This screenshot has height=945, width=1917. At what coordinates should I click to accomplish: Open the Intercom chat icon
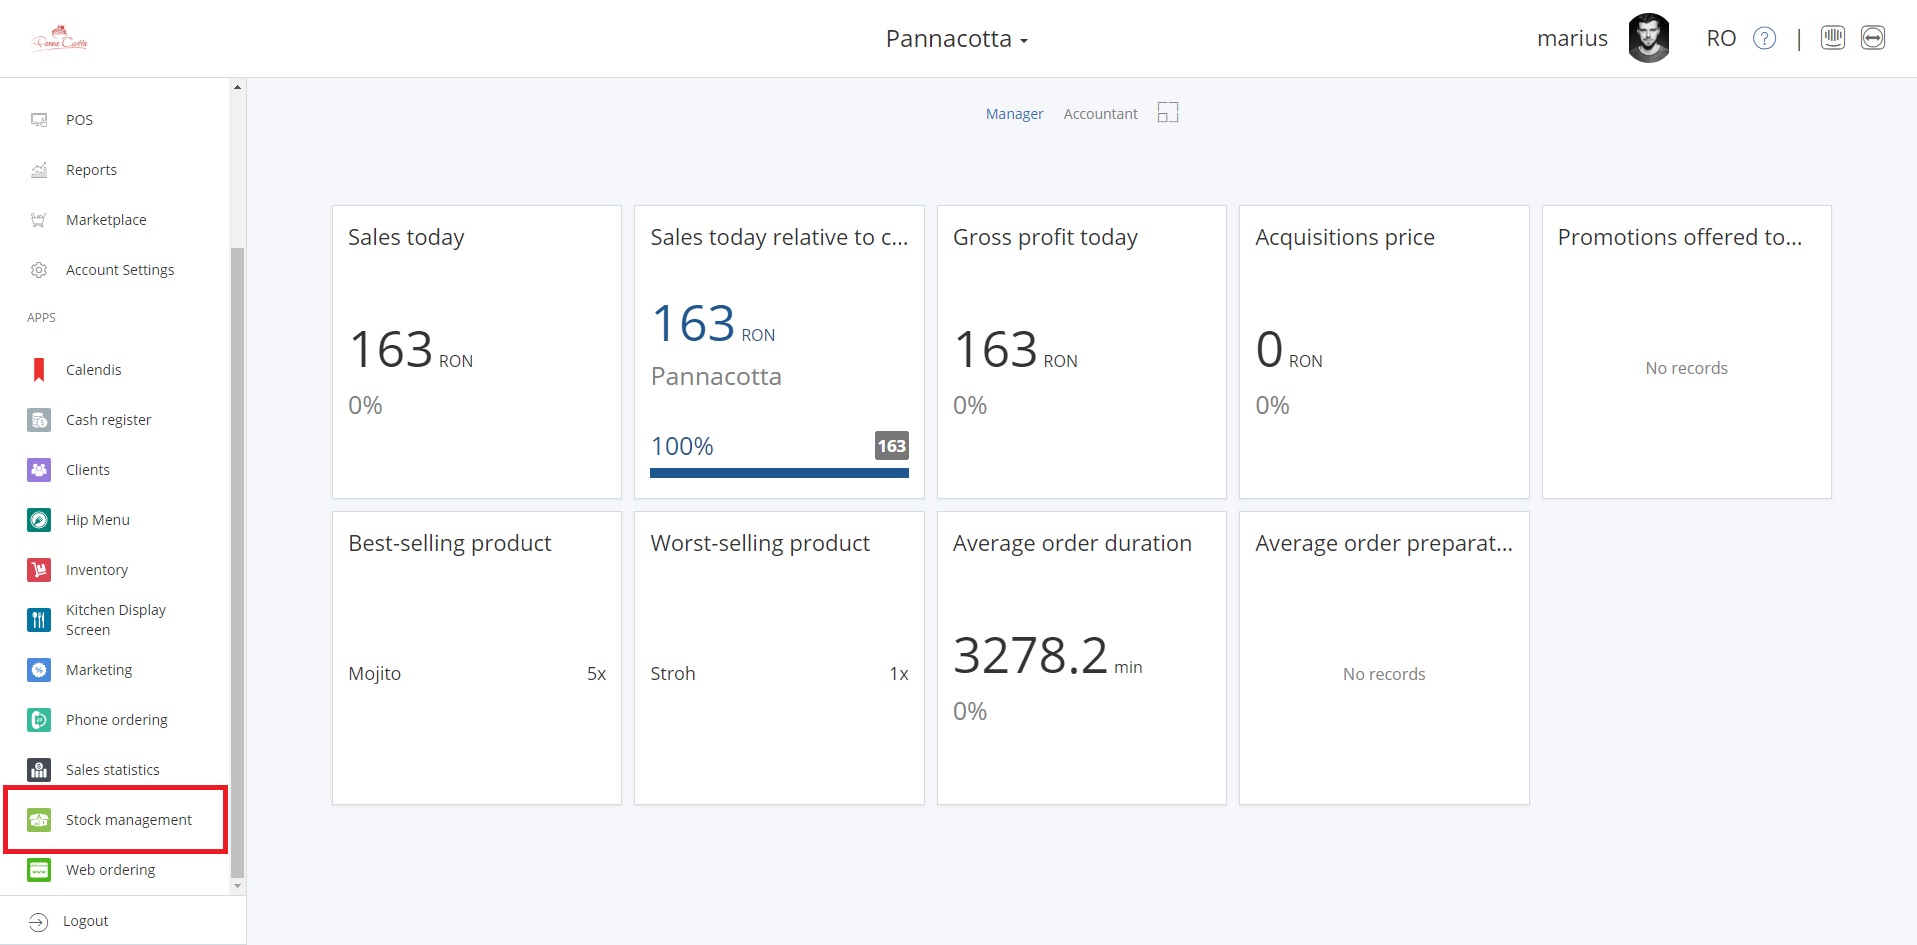point(1832,38)
